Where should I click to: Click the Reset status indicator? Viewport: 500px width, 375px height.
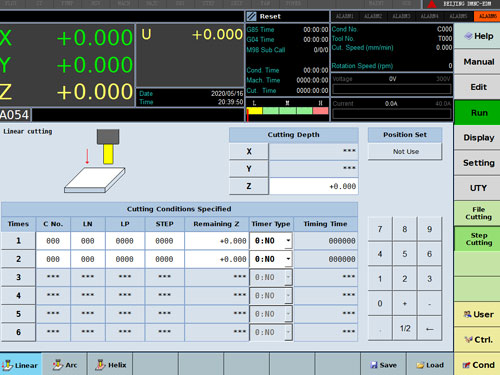click(x=287, y=16)
